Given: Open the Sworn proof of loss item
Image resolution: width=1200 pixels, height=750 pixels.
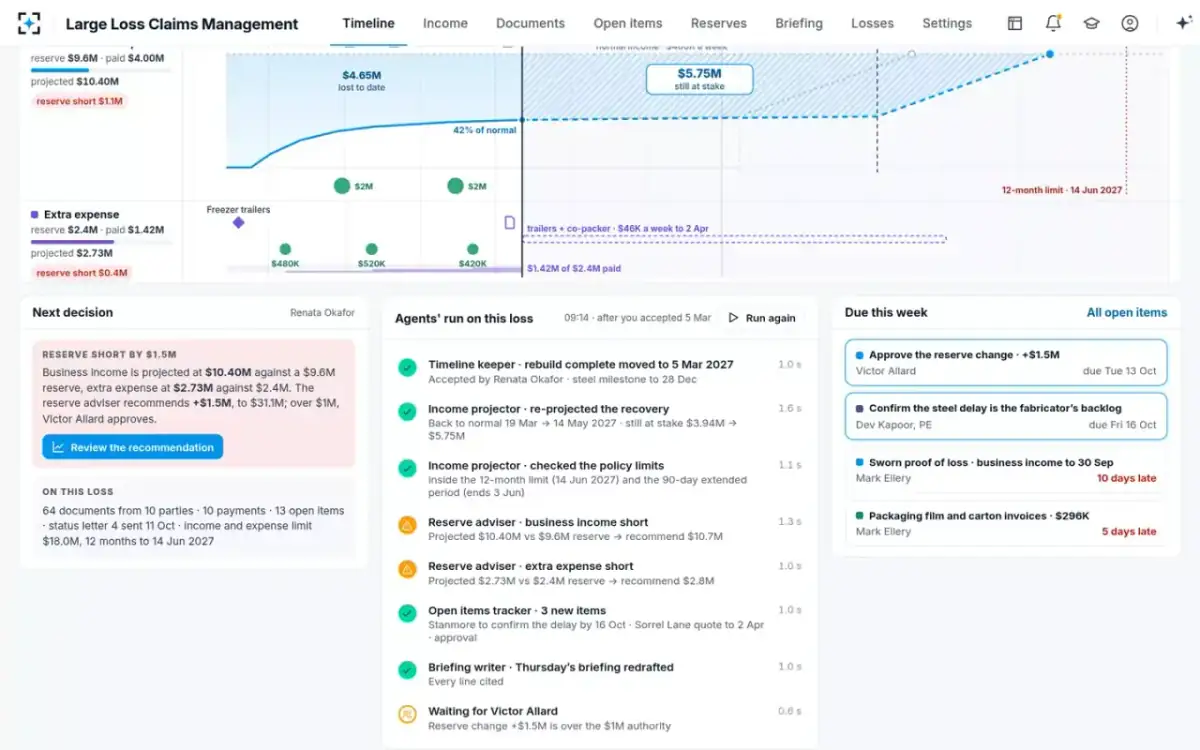Looking at the screenshot, I should tap(1006, 470).
